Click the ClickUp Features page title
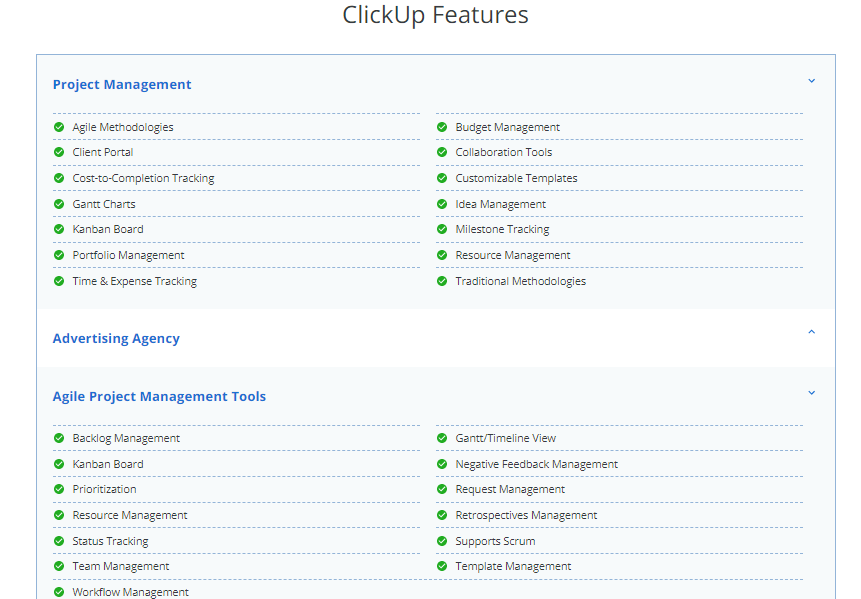The image size is (861, 599). click(x=435, y=15)
